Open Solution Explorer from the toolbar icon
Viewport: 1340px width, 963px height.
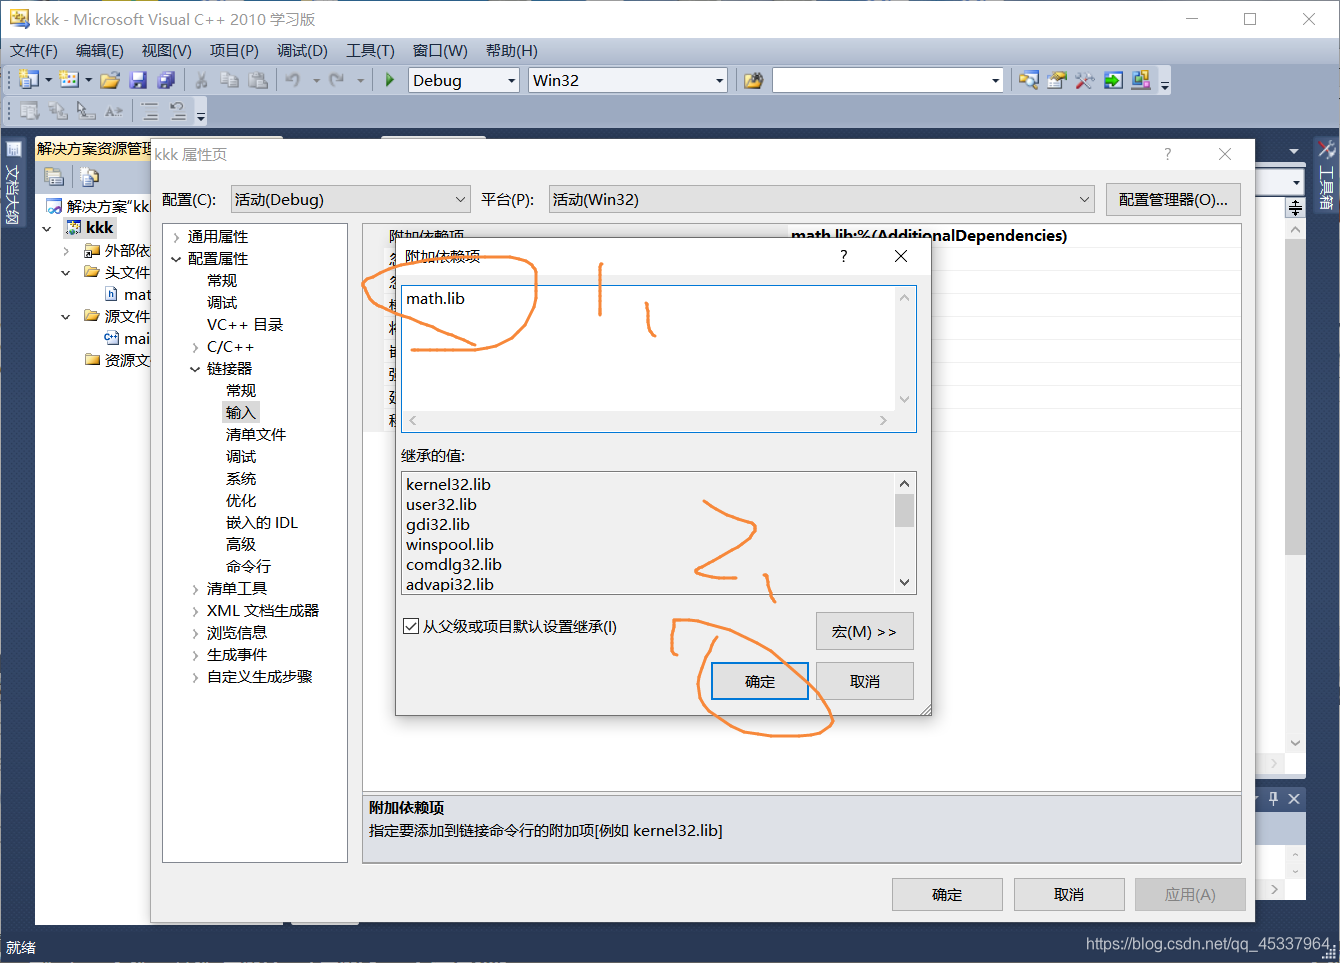coord(1029,80)
